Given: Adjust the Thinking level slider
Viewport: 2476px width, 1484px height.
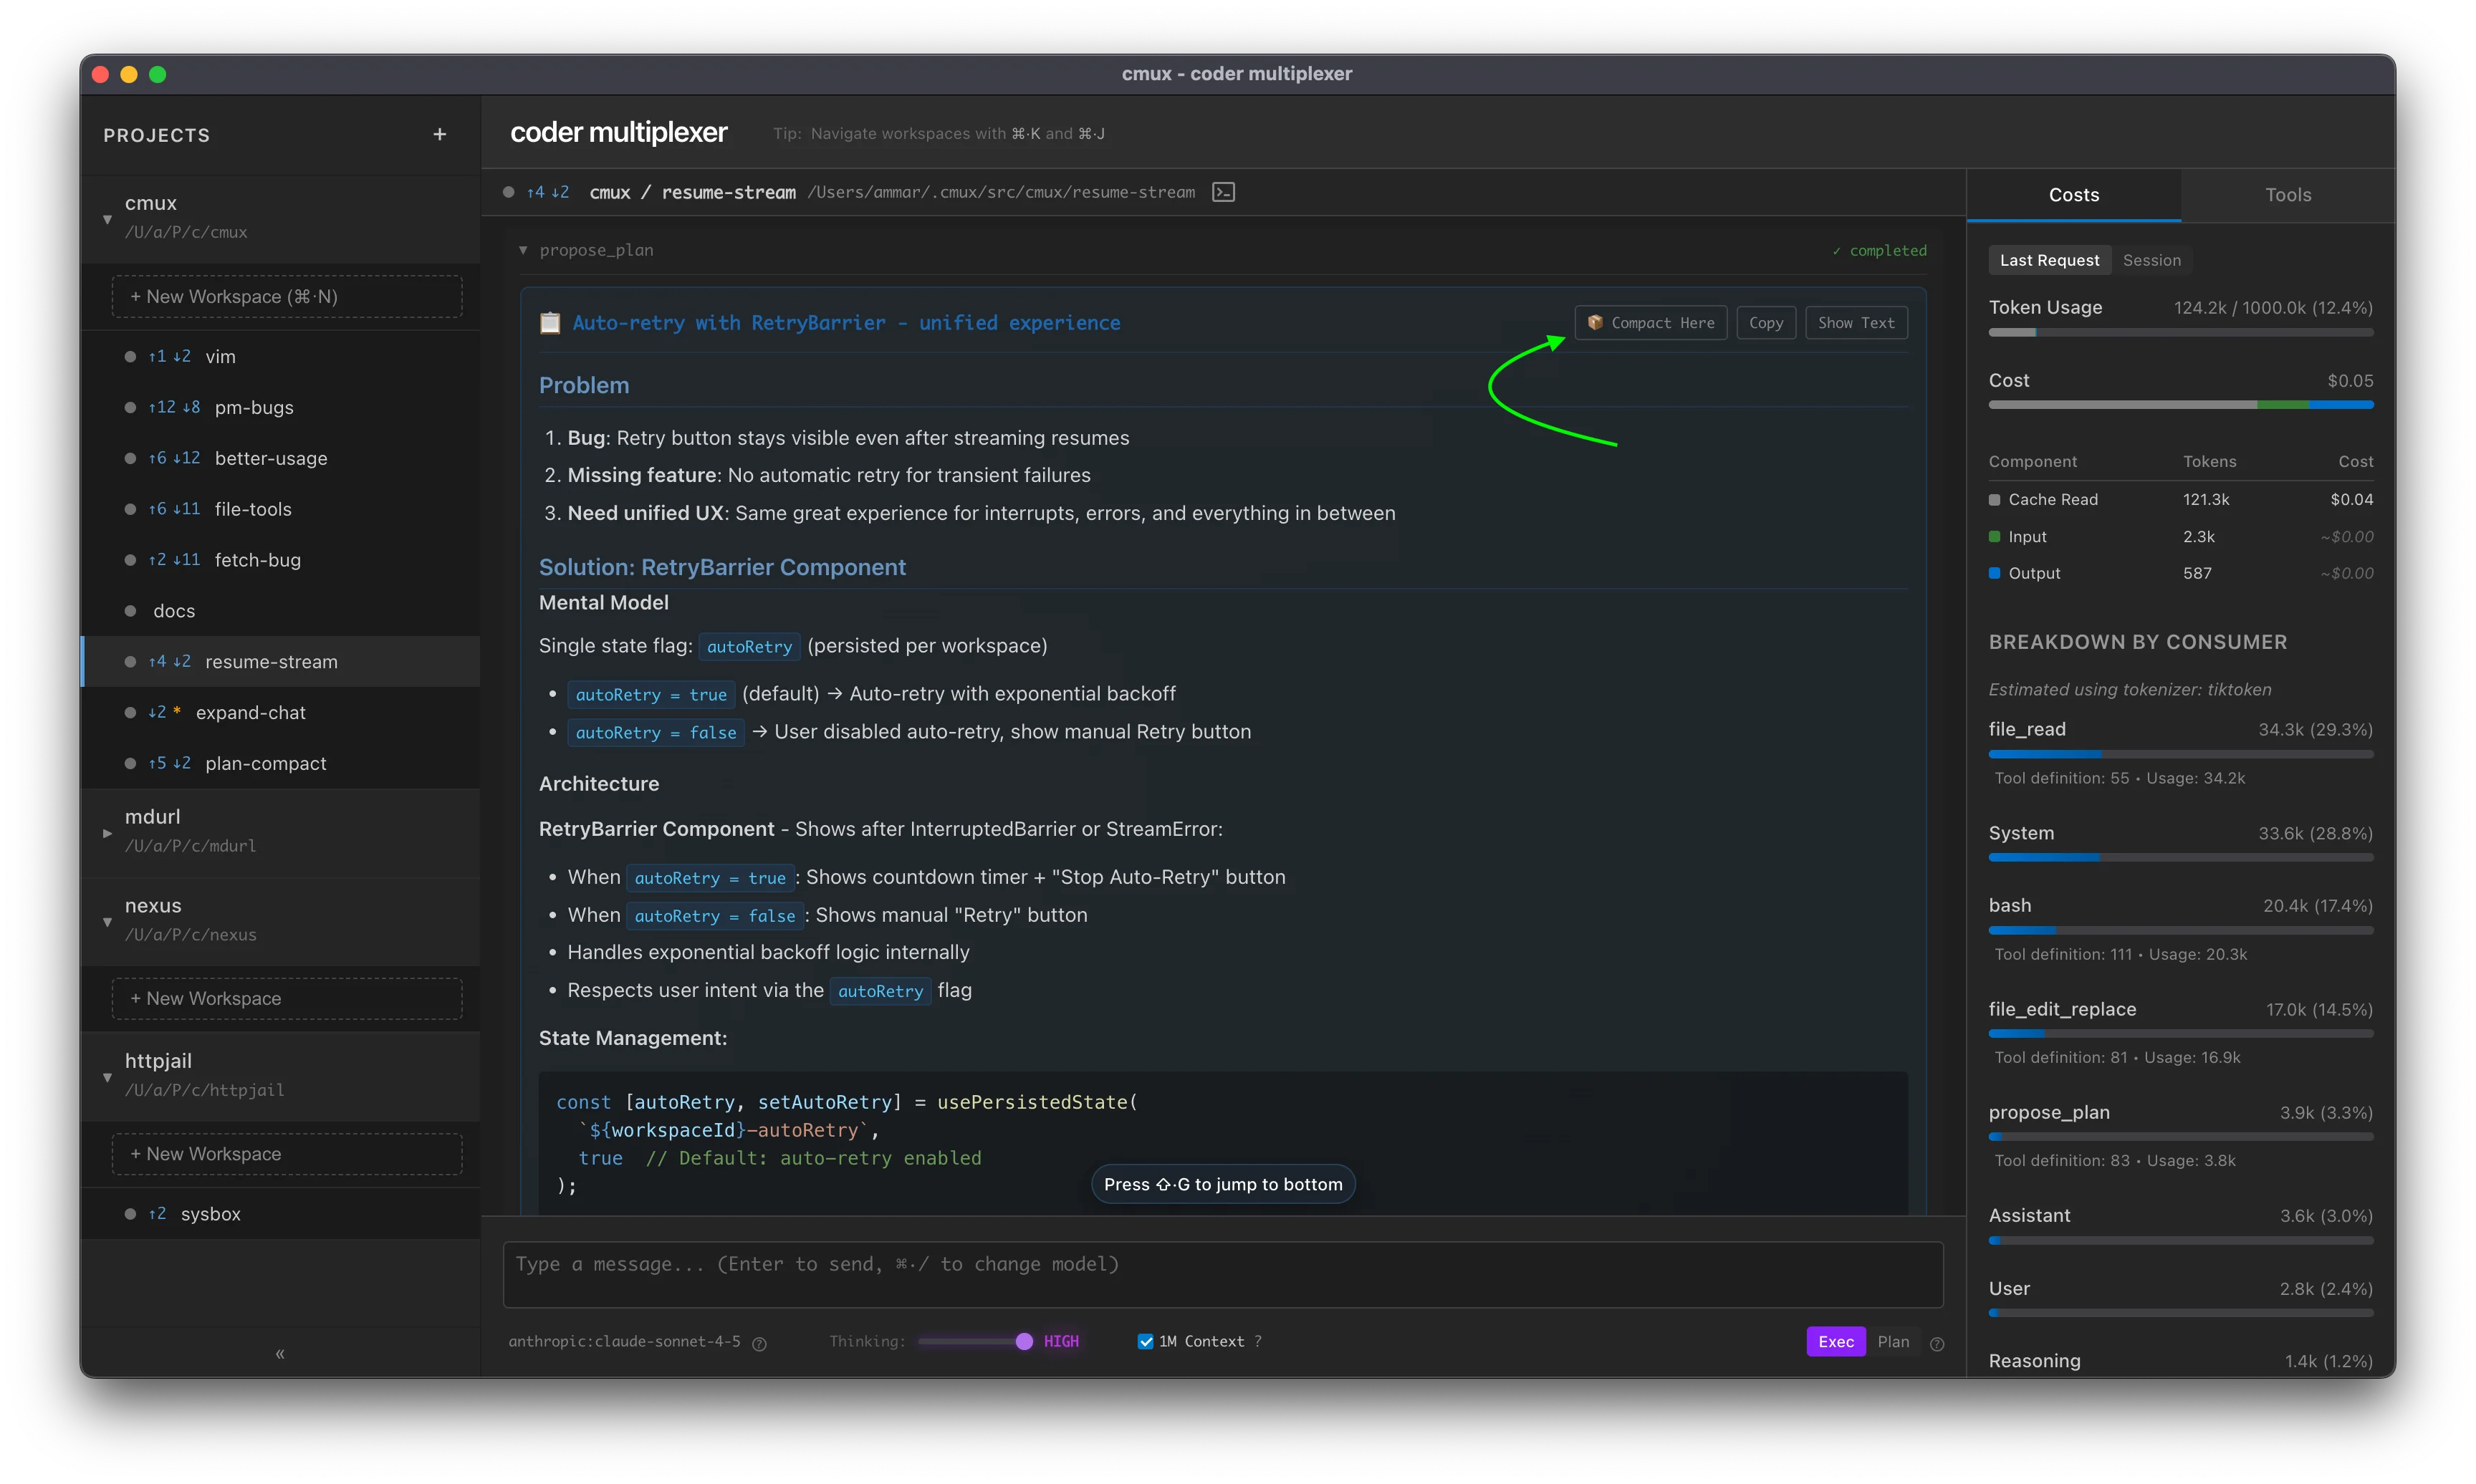Looking at the screenshot, I should (x=1023, y=1341).
